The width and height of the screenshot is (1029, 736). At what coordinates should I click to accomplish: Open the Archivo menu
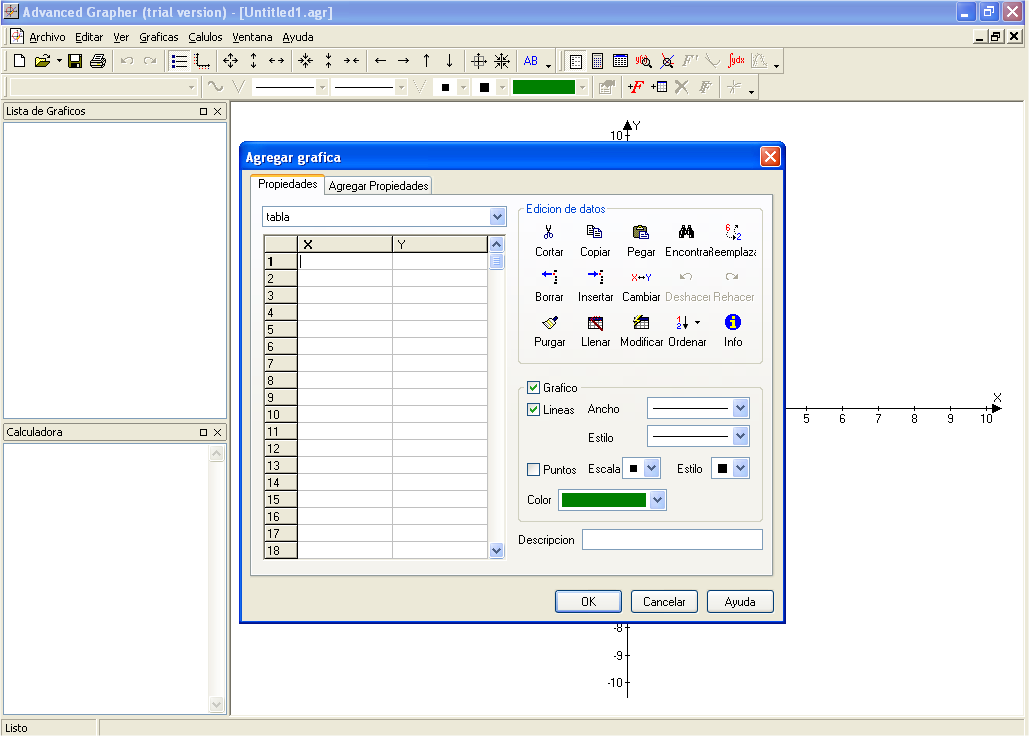tap(47, 37)
